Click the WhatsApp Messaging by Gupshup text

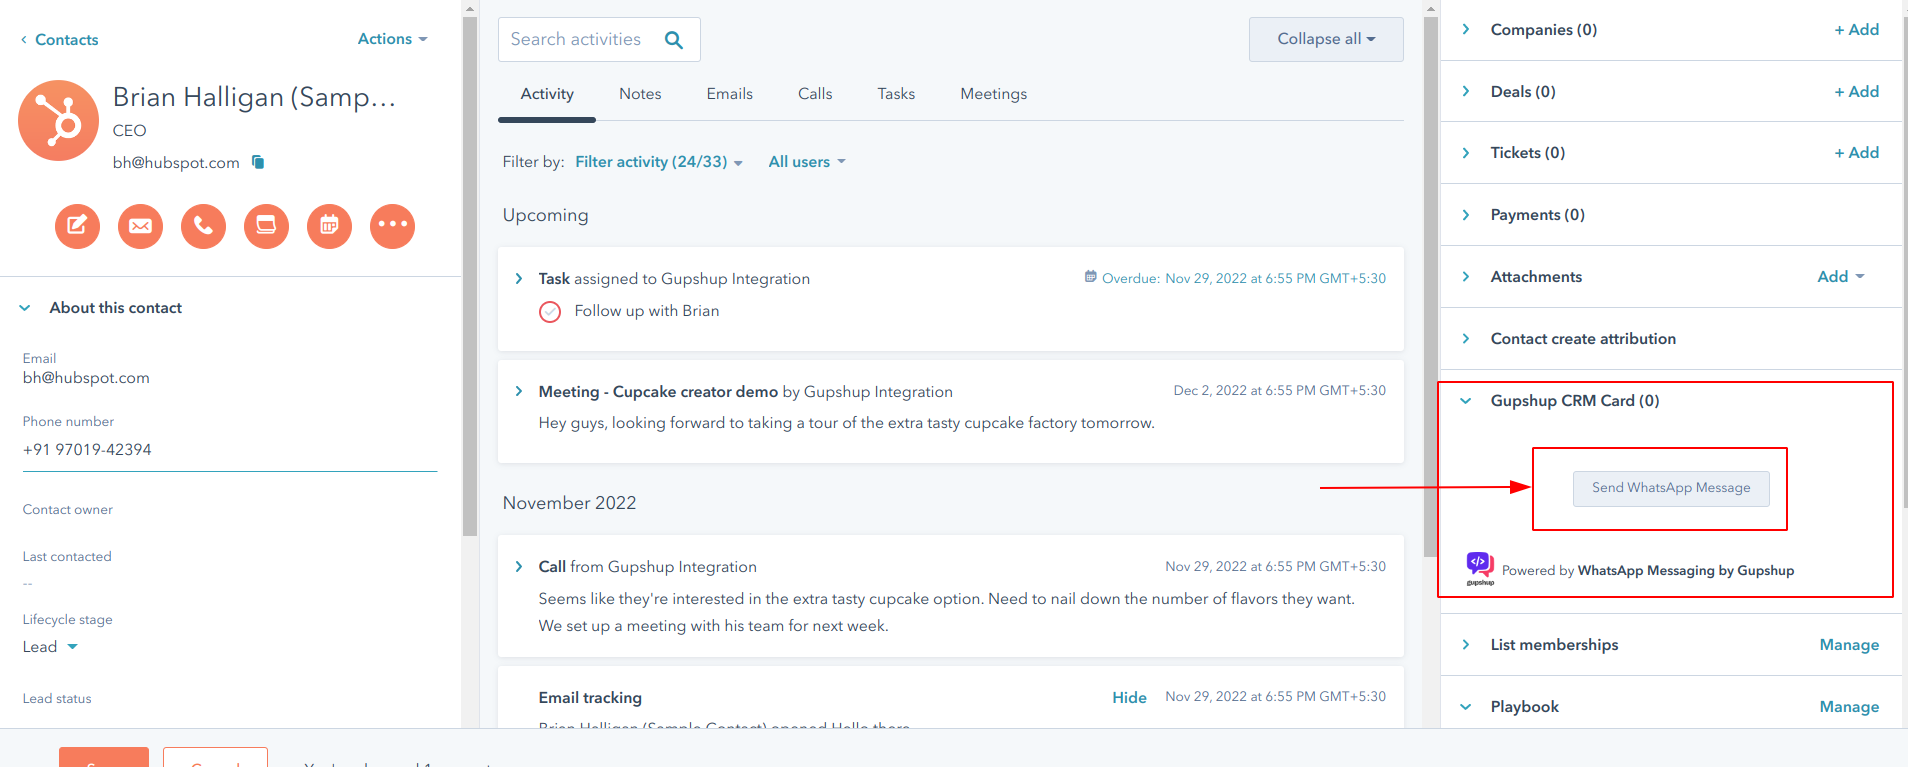pyautogui.click(x=1686, y=571)
